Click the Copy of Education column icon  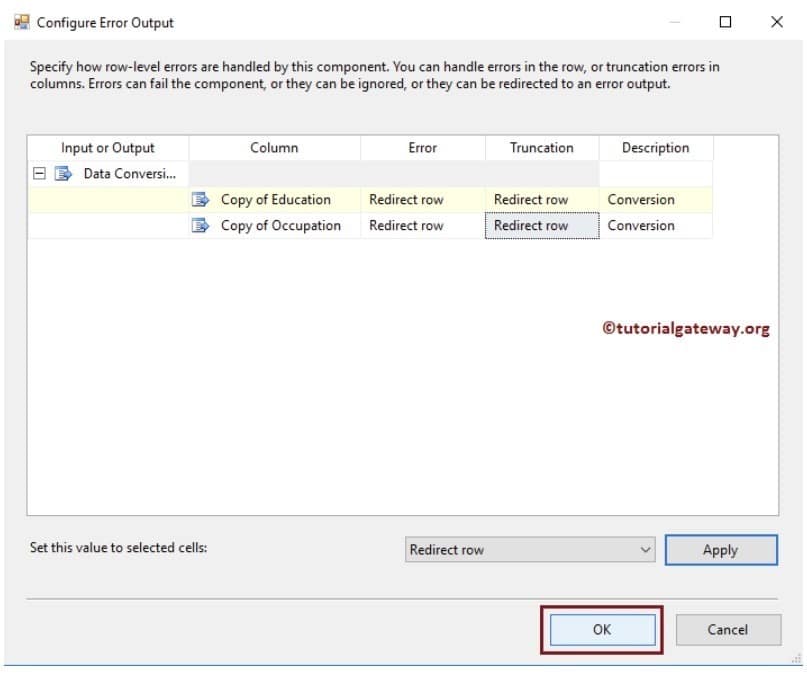(200, 199)
